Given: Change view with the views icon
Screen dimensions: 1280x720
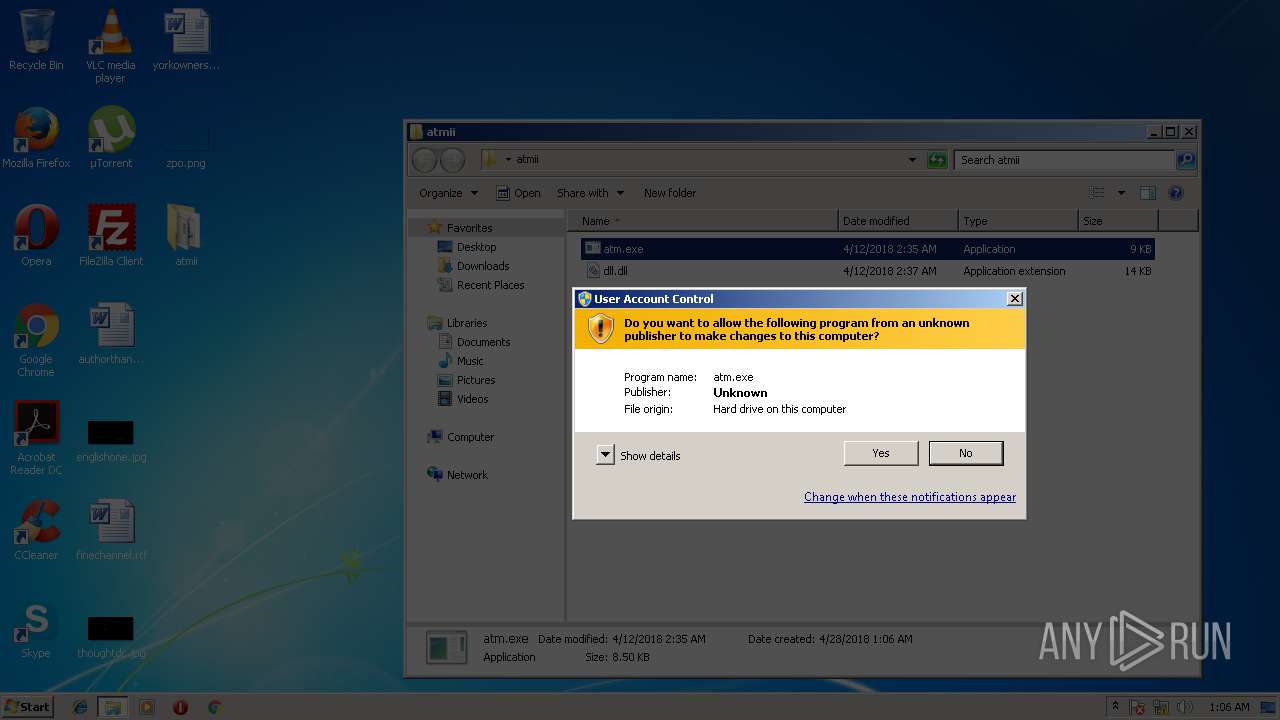Looking at the screenshot, I should coord(1097,193).
